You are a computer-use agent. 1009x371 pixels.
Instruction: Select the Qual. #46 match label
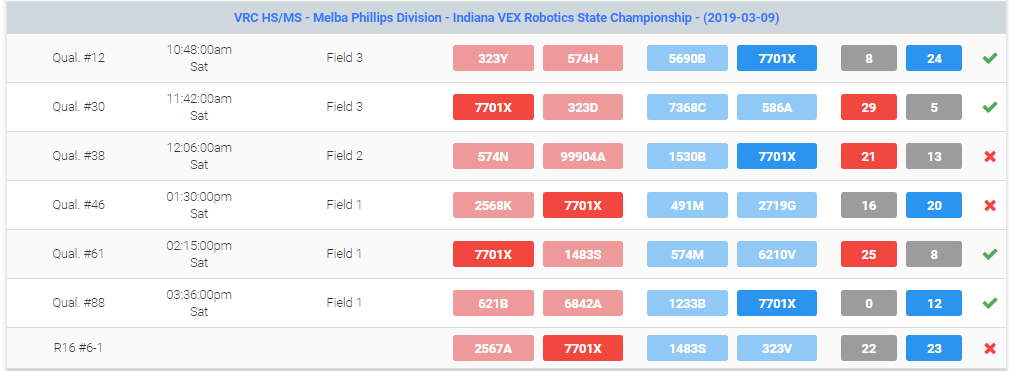(x=79, y=205)
